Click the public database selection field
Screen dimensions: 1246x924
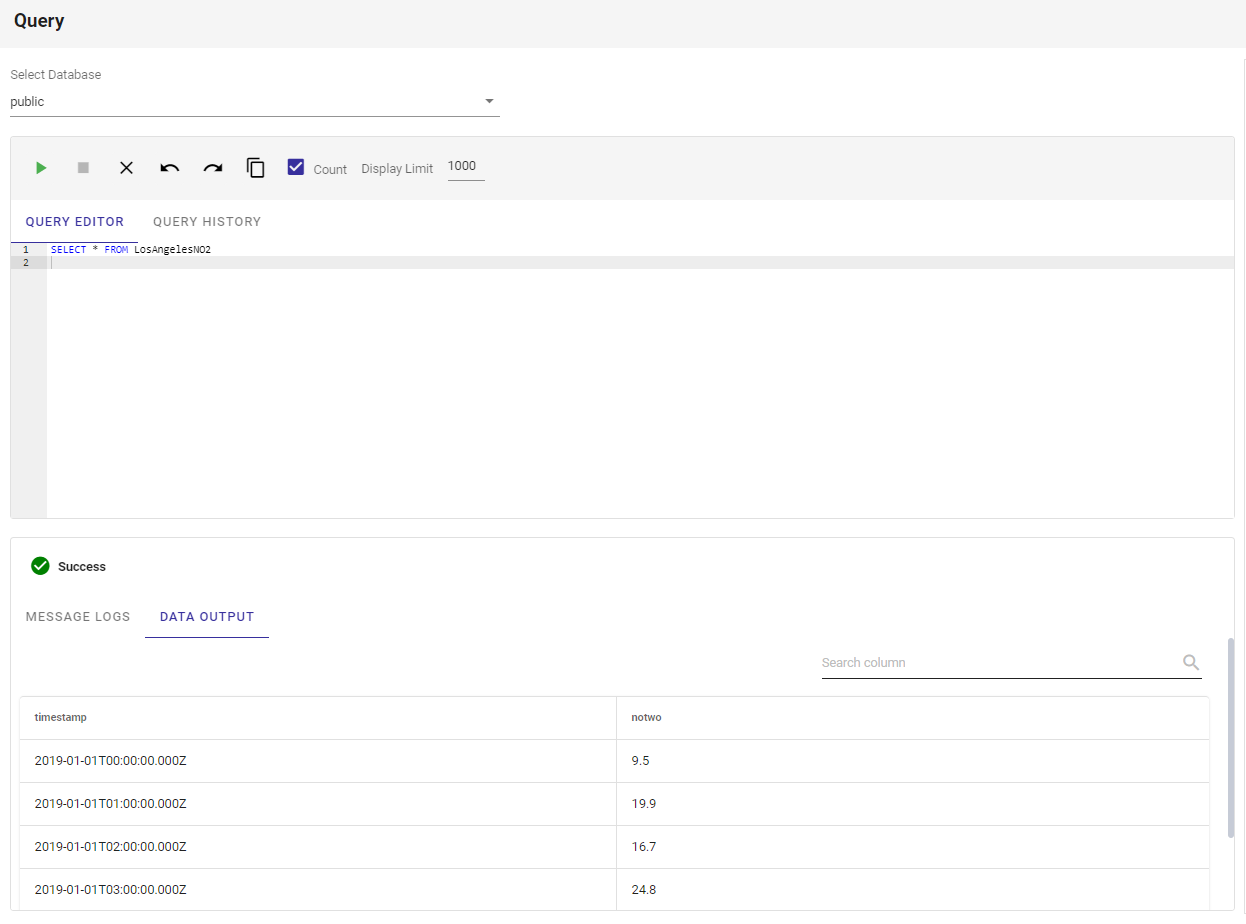240,102
